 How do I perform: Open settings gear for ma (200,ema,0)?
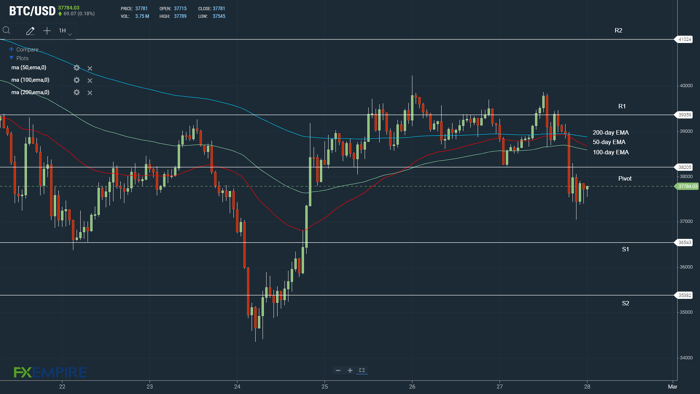(x=76, y=92)
